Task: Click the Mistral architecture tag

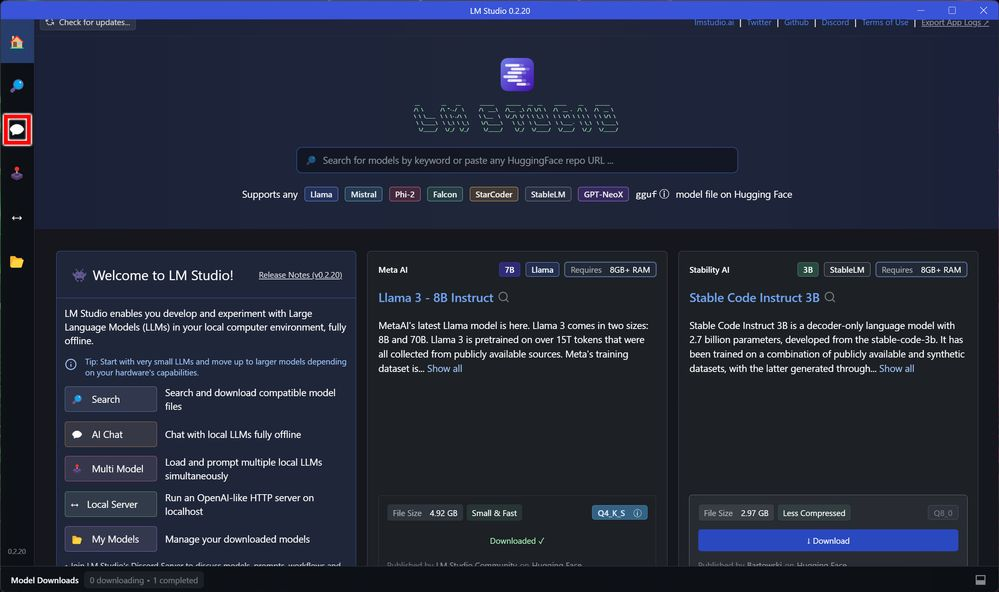Action: pyautogui.click(x=363, y=194)
